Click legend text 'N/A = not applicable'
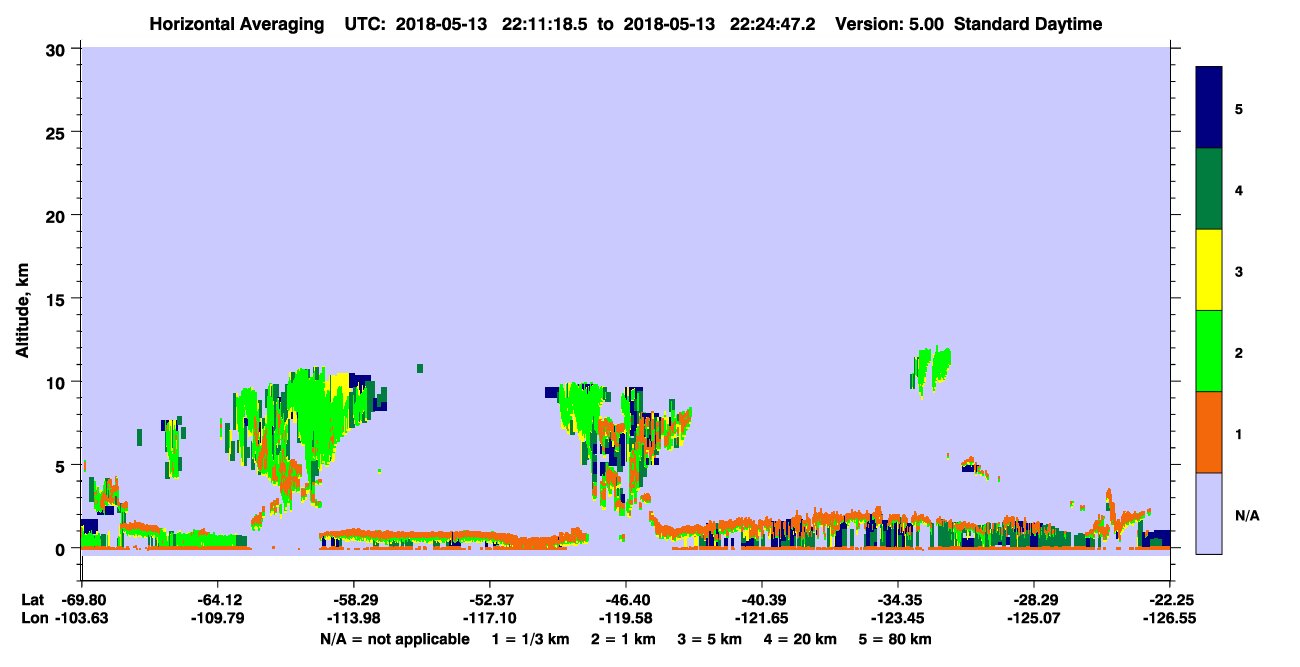1300x667 pixels. [394, 639]
